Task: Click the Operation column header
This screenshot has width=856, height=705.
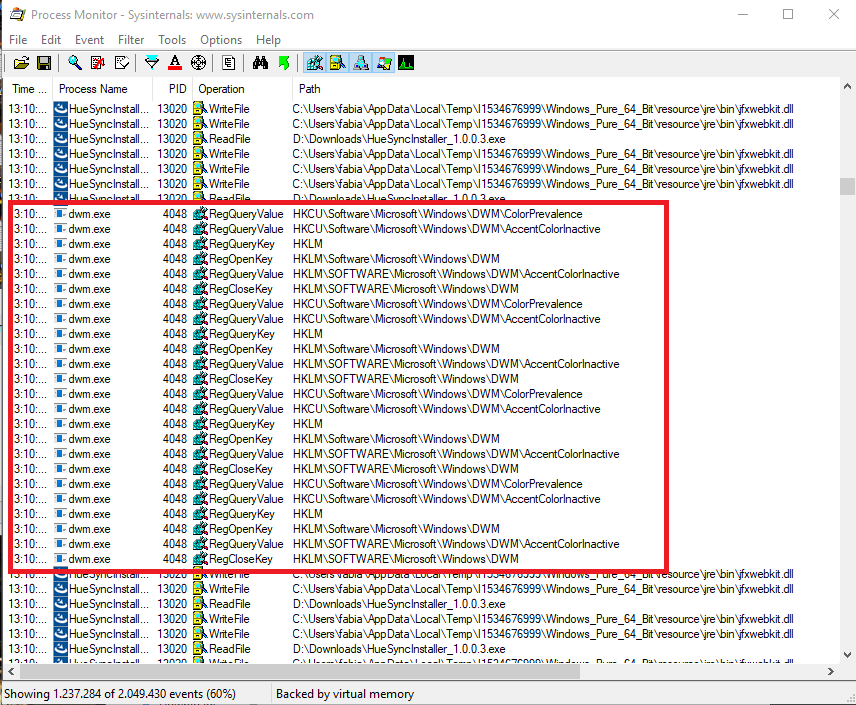Action: coord(242,89)
